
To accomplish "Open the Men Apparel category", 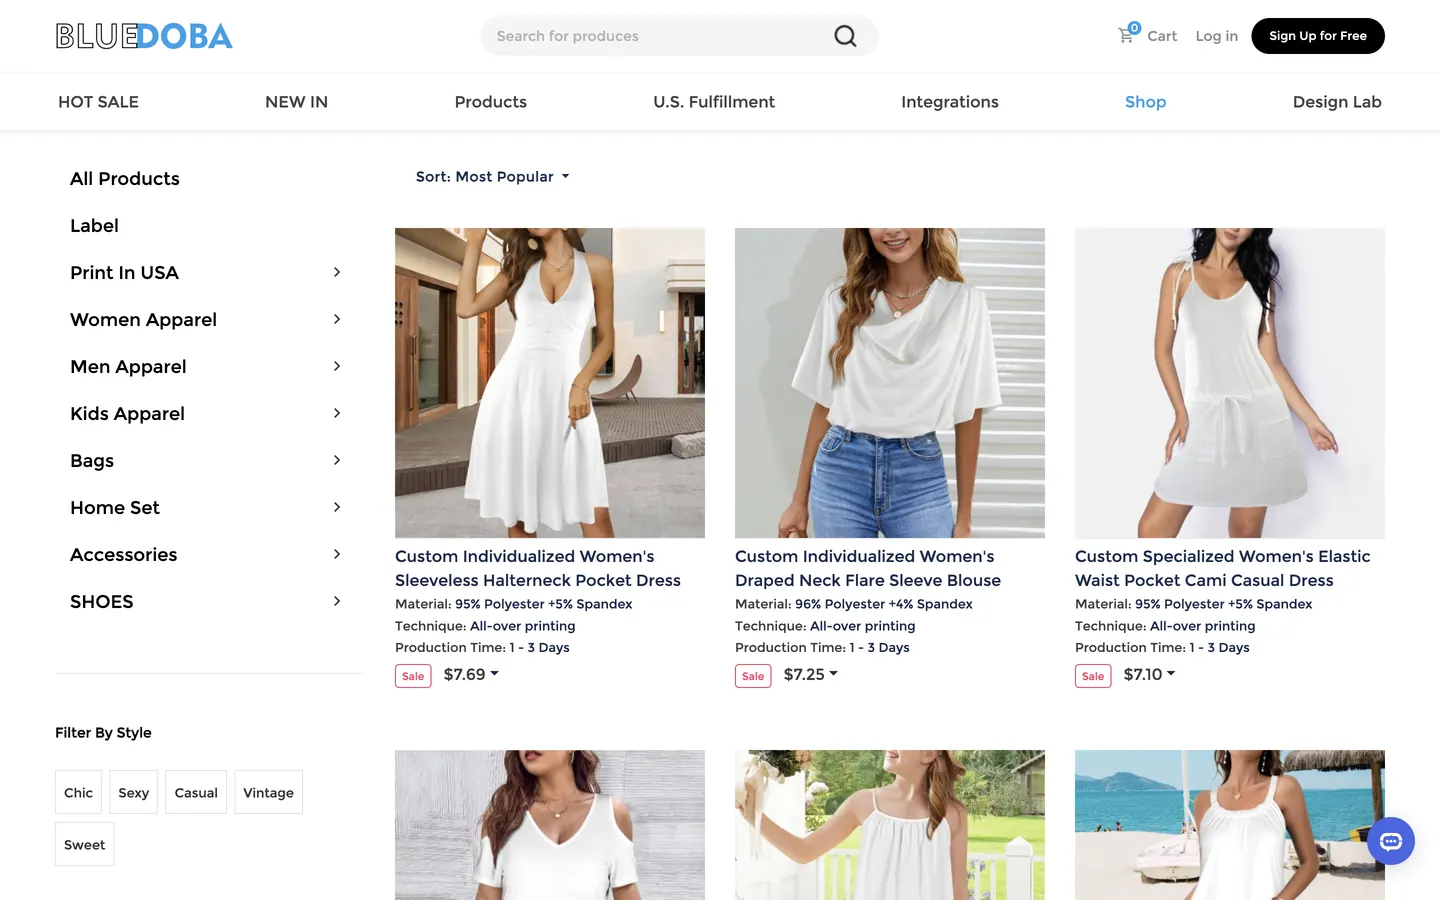I will 128,367.
